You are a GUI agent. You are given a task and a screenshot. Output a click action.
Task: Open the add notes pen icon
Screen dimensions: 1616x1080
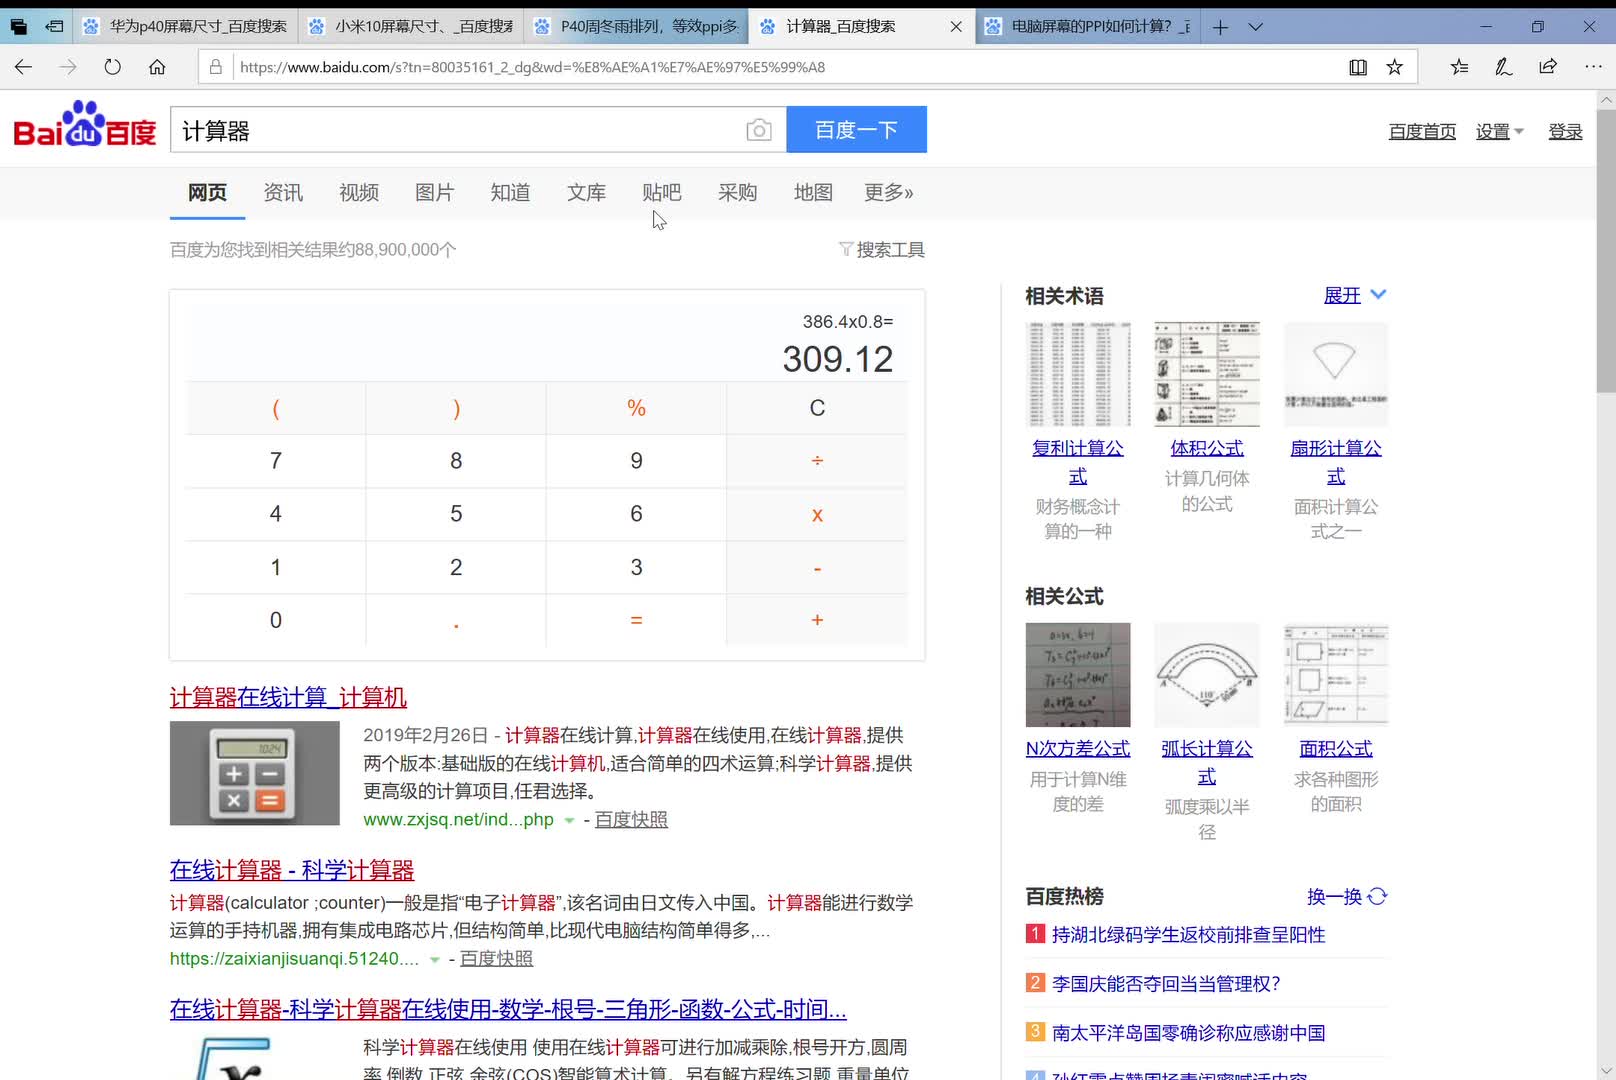[1503, 67]
